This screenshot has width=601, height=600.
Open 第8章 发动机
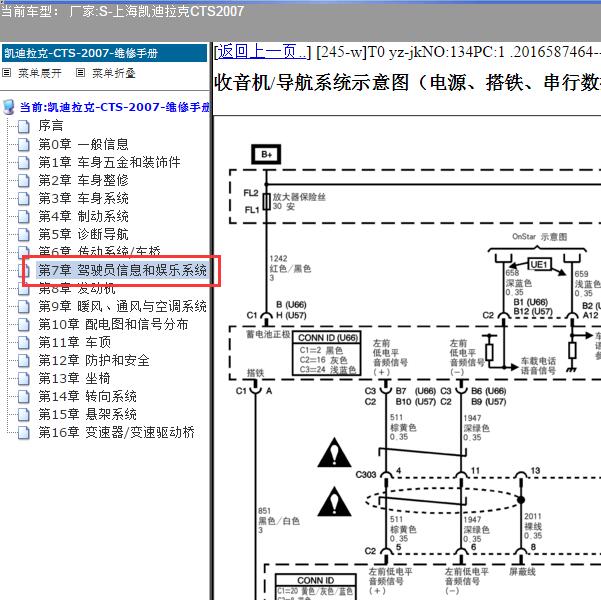coord(77,288)
